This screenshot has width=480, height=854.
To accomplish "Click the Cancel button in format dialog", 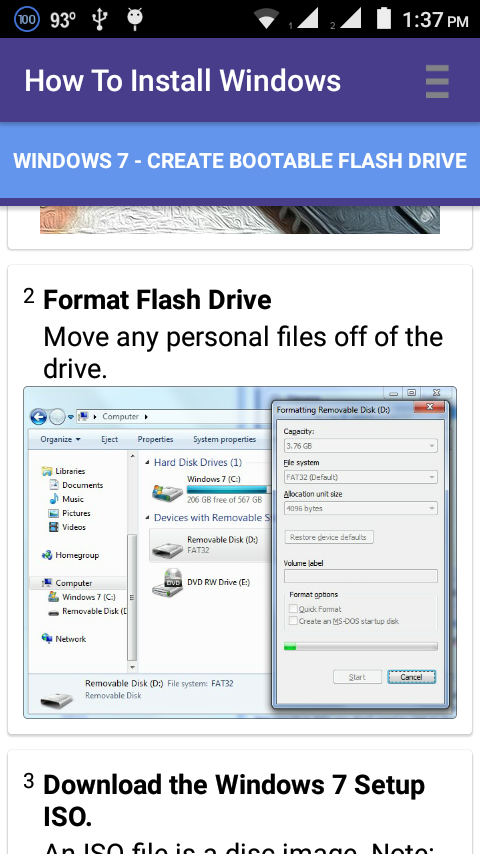I will click(x=411, y=677).
